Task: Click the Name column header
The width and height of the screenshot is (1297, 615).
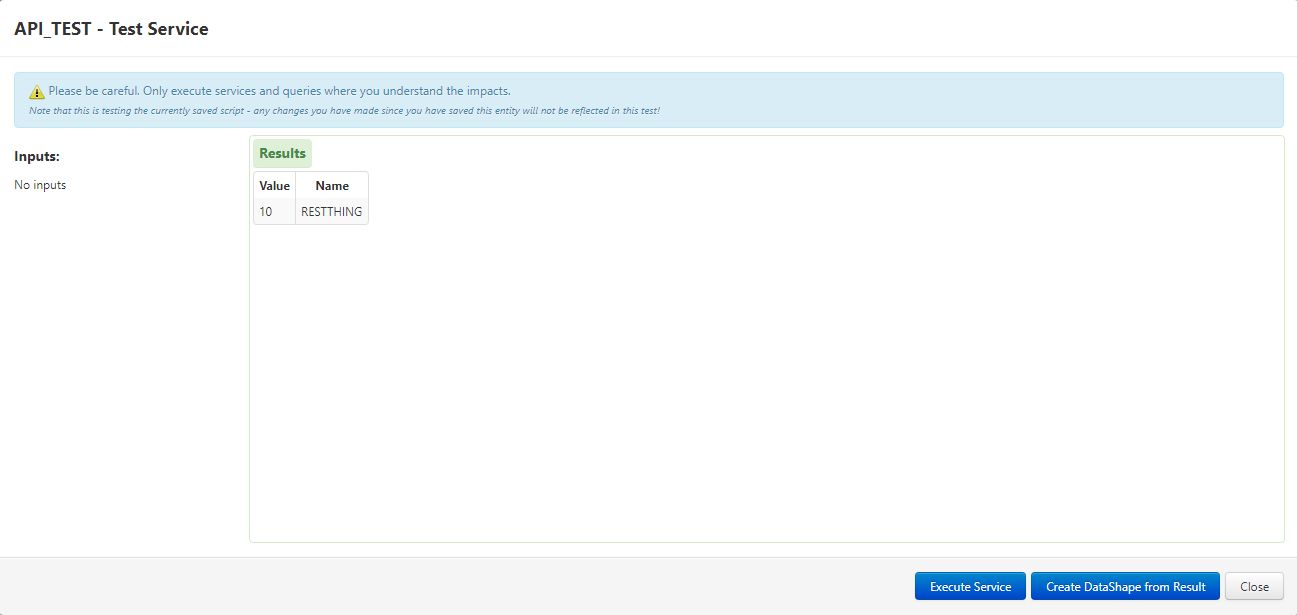Action: [x=332, y=186]
